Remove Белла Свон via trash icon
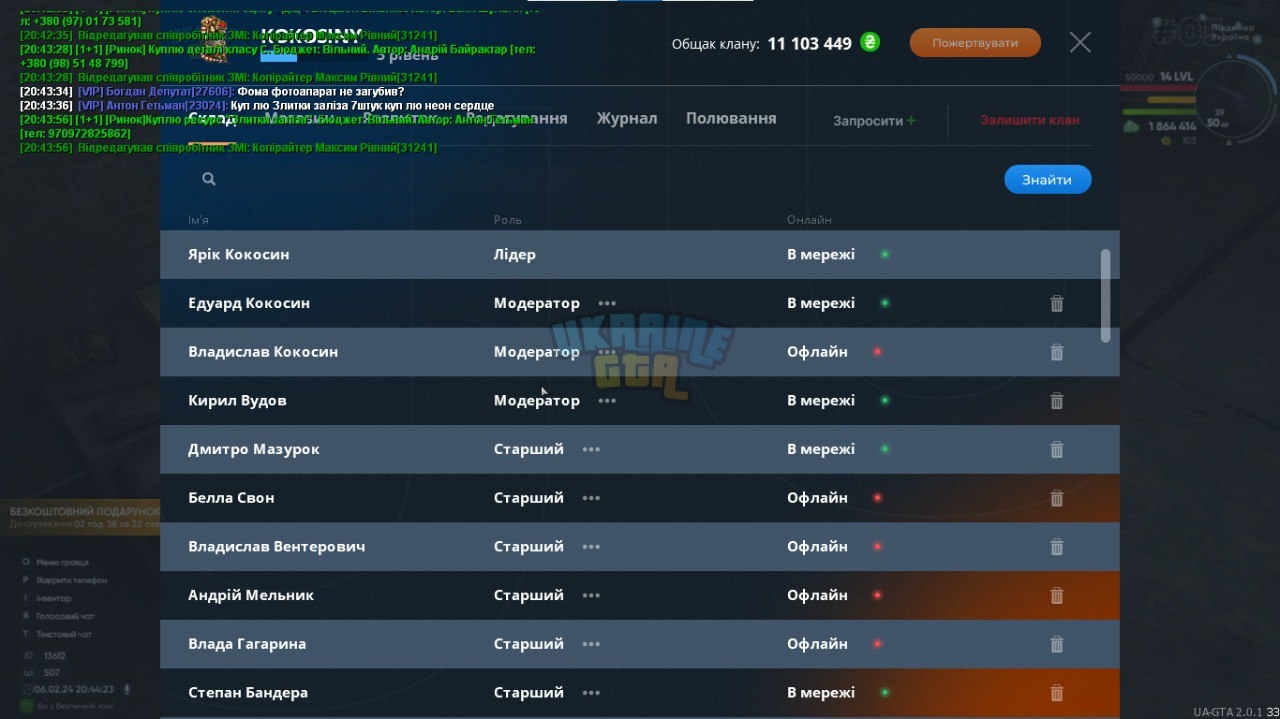 (x=1056, y=498)
